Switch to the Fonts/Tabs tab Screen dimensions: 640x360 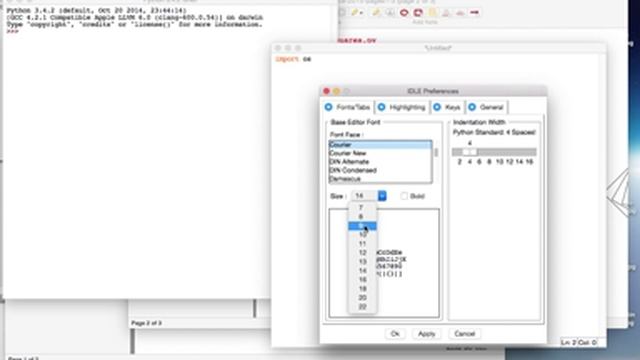348,107
